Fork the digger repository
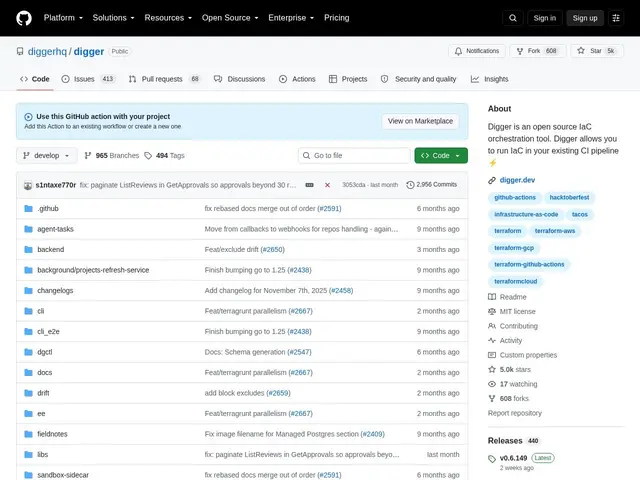The height and width of the screenshot is (480, 640). click(x=538, y=51)
